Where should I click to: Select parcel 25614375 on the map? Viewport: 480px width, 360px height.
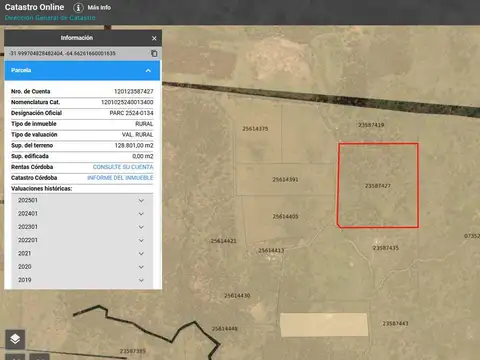tap(255, 129)
